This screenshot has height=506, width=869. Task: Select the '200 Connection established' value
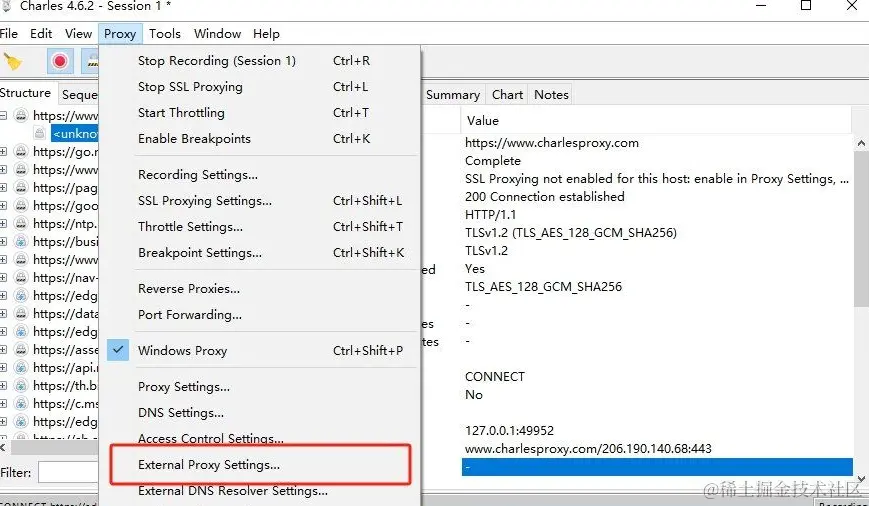coord(545,197)
